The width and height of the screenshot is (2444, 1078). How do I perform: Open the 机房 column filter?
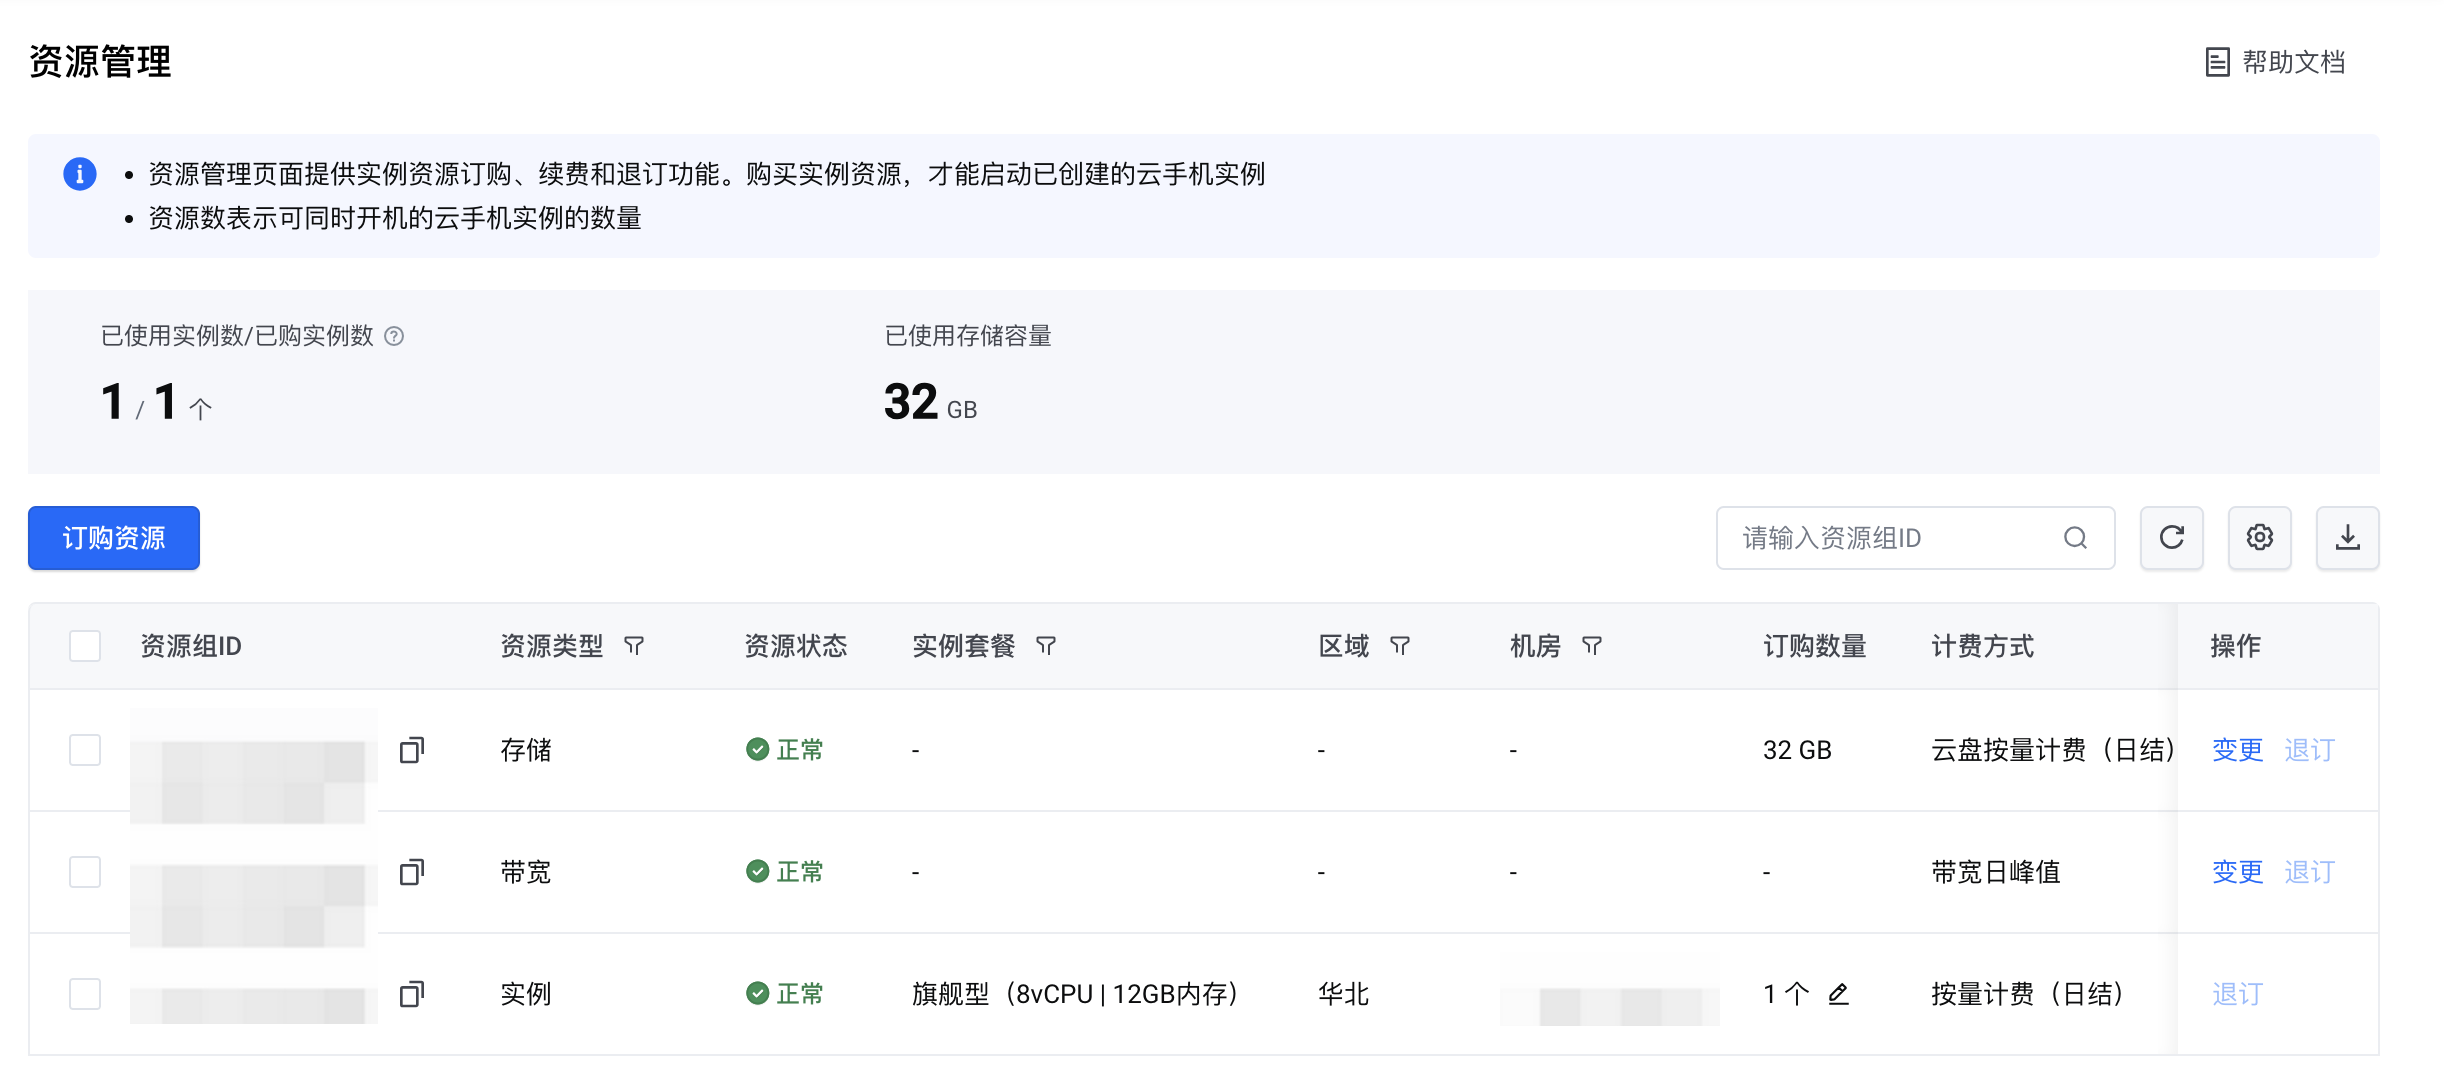pyautogui.click(x=1592, y=646)
